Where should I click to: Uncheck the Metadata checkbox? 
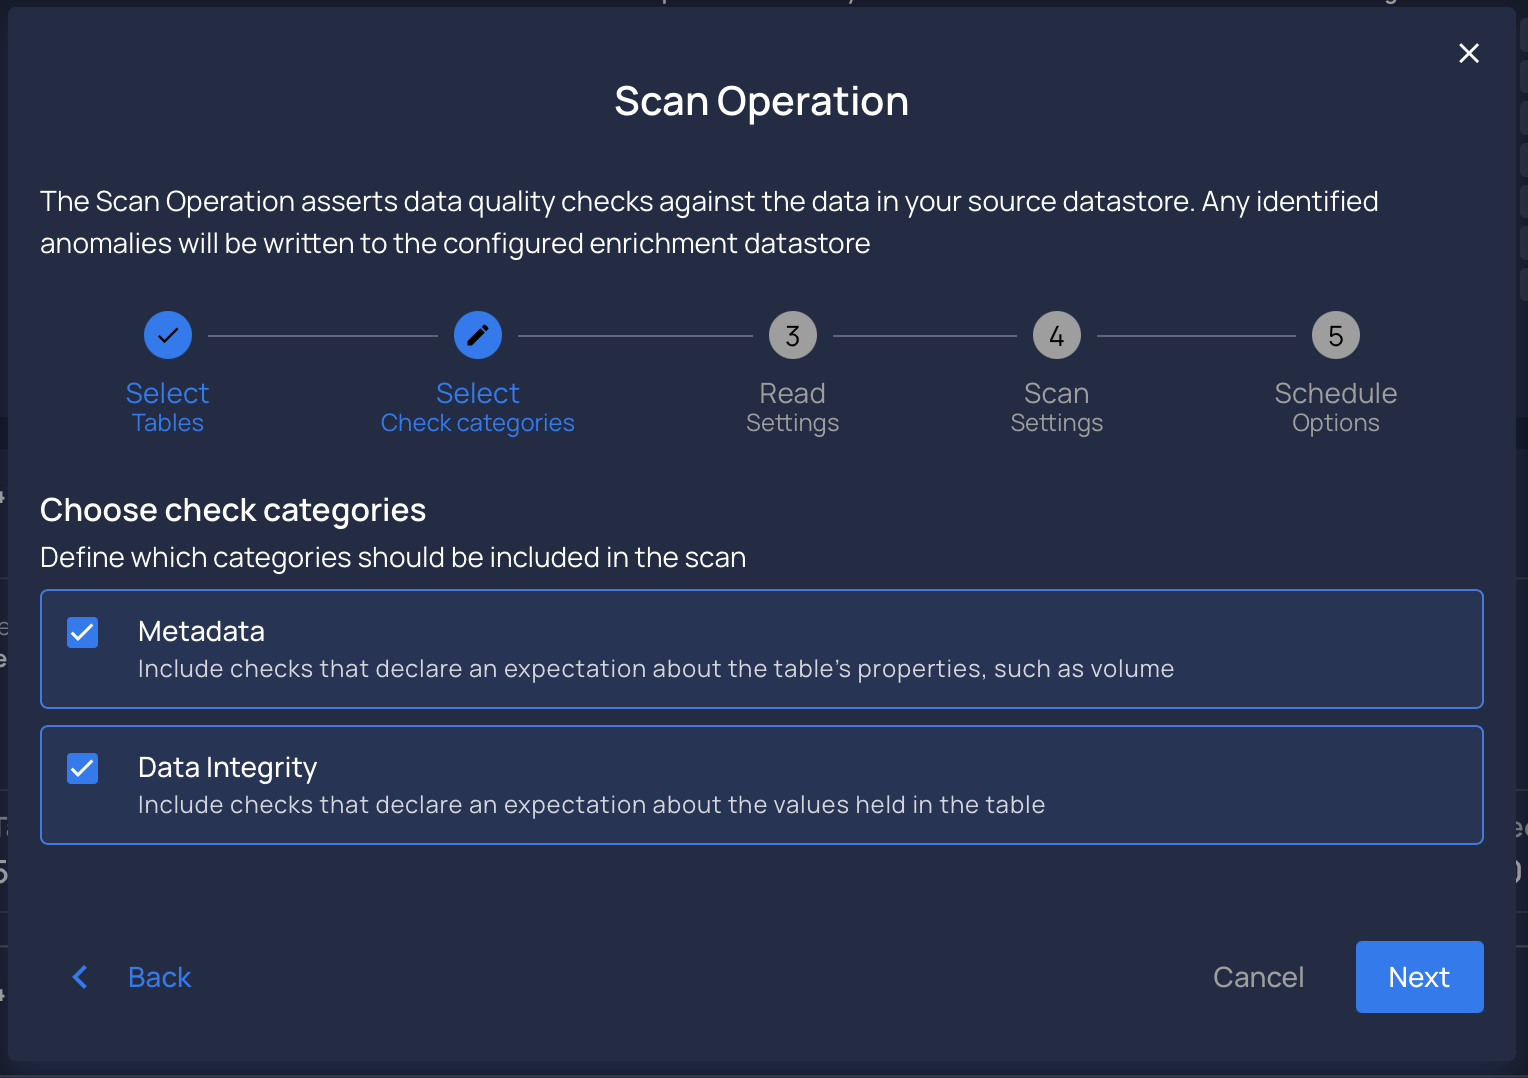[x=82, y=632]
